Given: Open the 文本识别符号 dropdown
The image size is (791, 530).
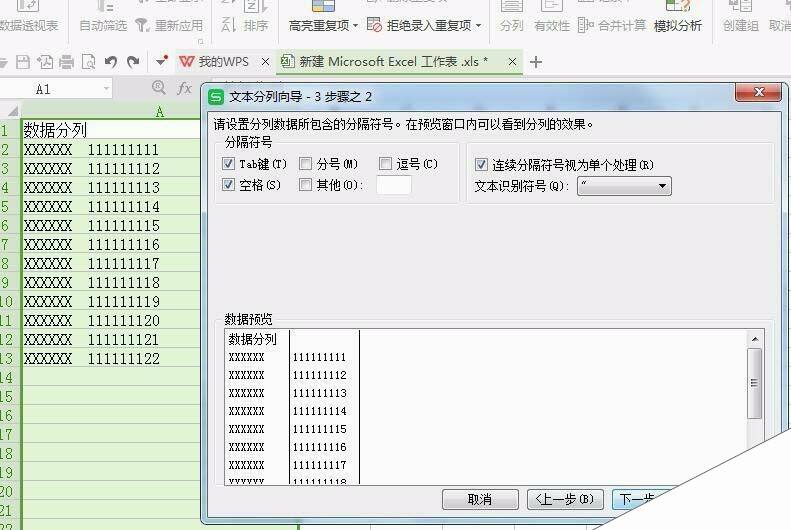Looking at the screenshot, I should click(x=624, y=186).
